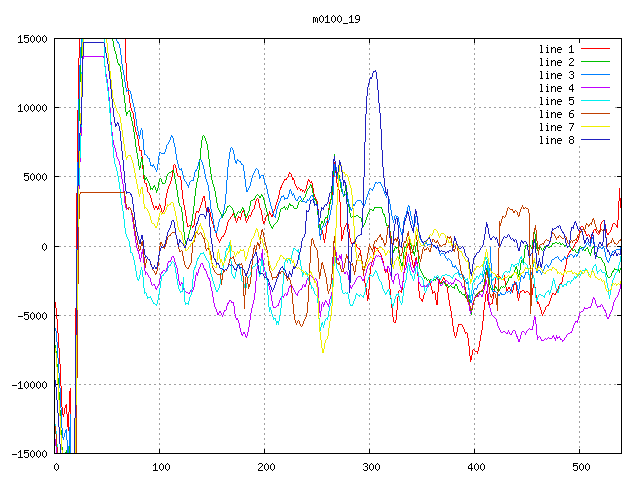Image resolution: width=640 pixels, height=480 pixels.
Task: Hide "line 2" via its legend label
Action: [x=557, y=61]
